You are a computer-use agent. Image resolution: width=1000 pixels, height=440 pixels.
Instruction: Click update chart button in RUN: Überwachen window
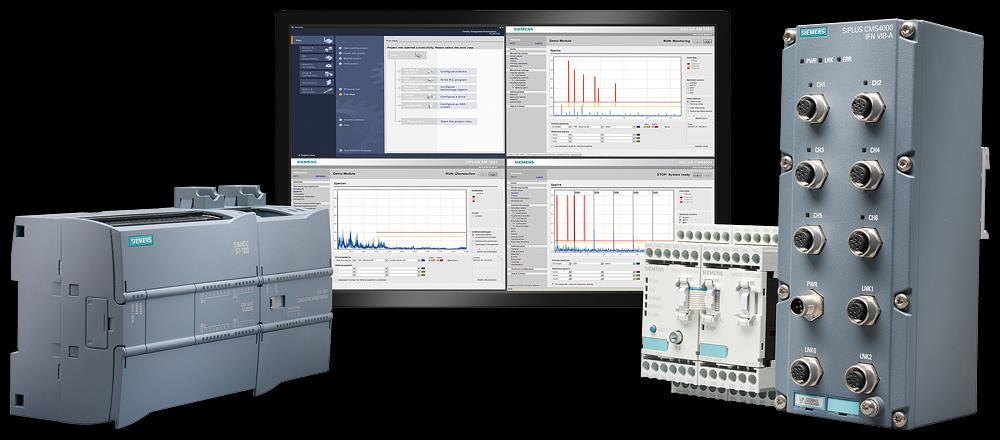[x=485, y=280]
